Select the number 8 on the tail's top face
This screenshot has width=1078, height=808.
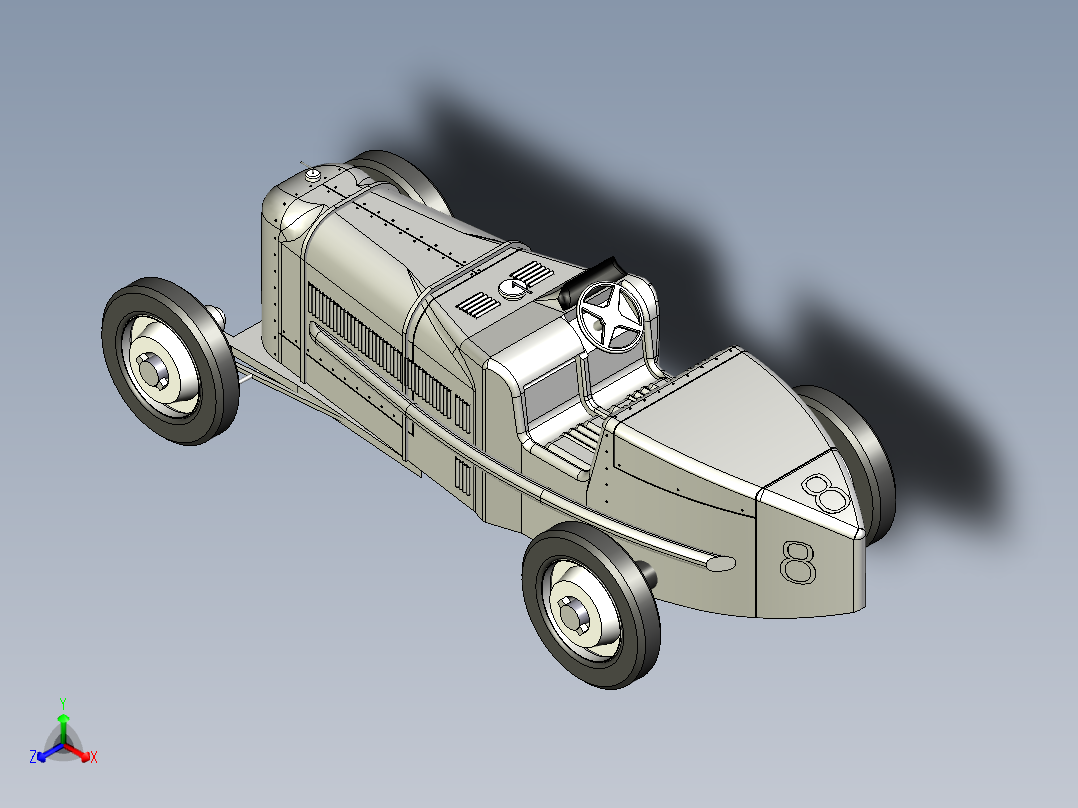[x=825, y=493]
